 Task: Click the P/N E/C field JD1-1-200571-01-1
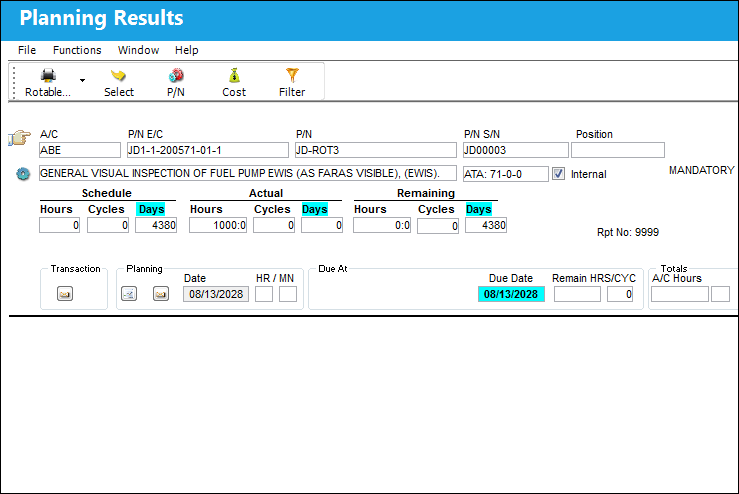(x=207, y=150)
